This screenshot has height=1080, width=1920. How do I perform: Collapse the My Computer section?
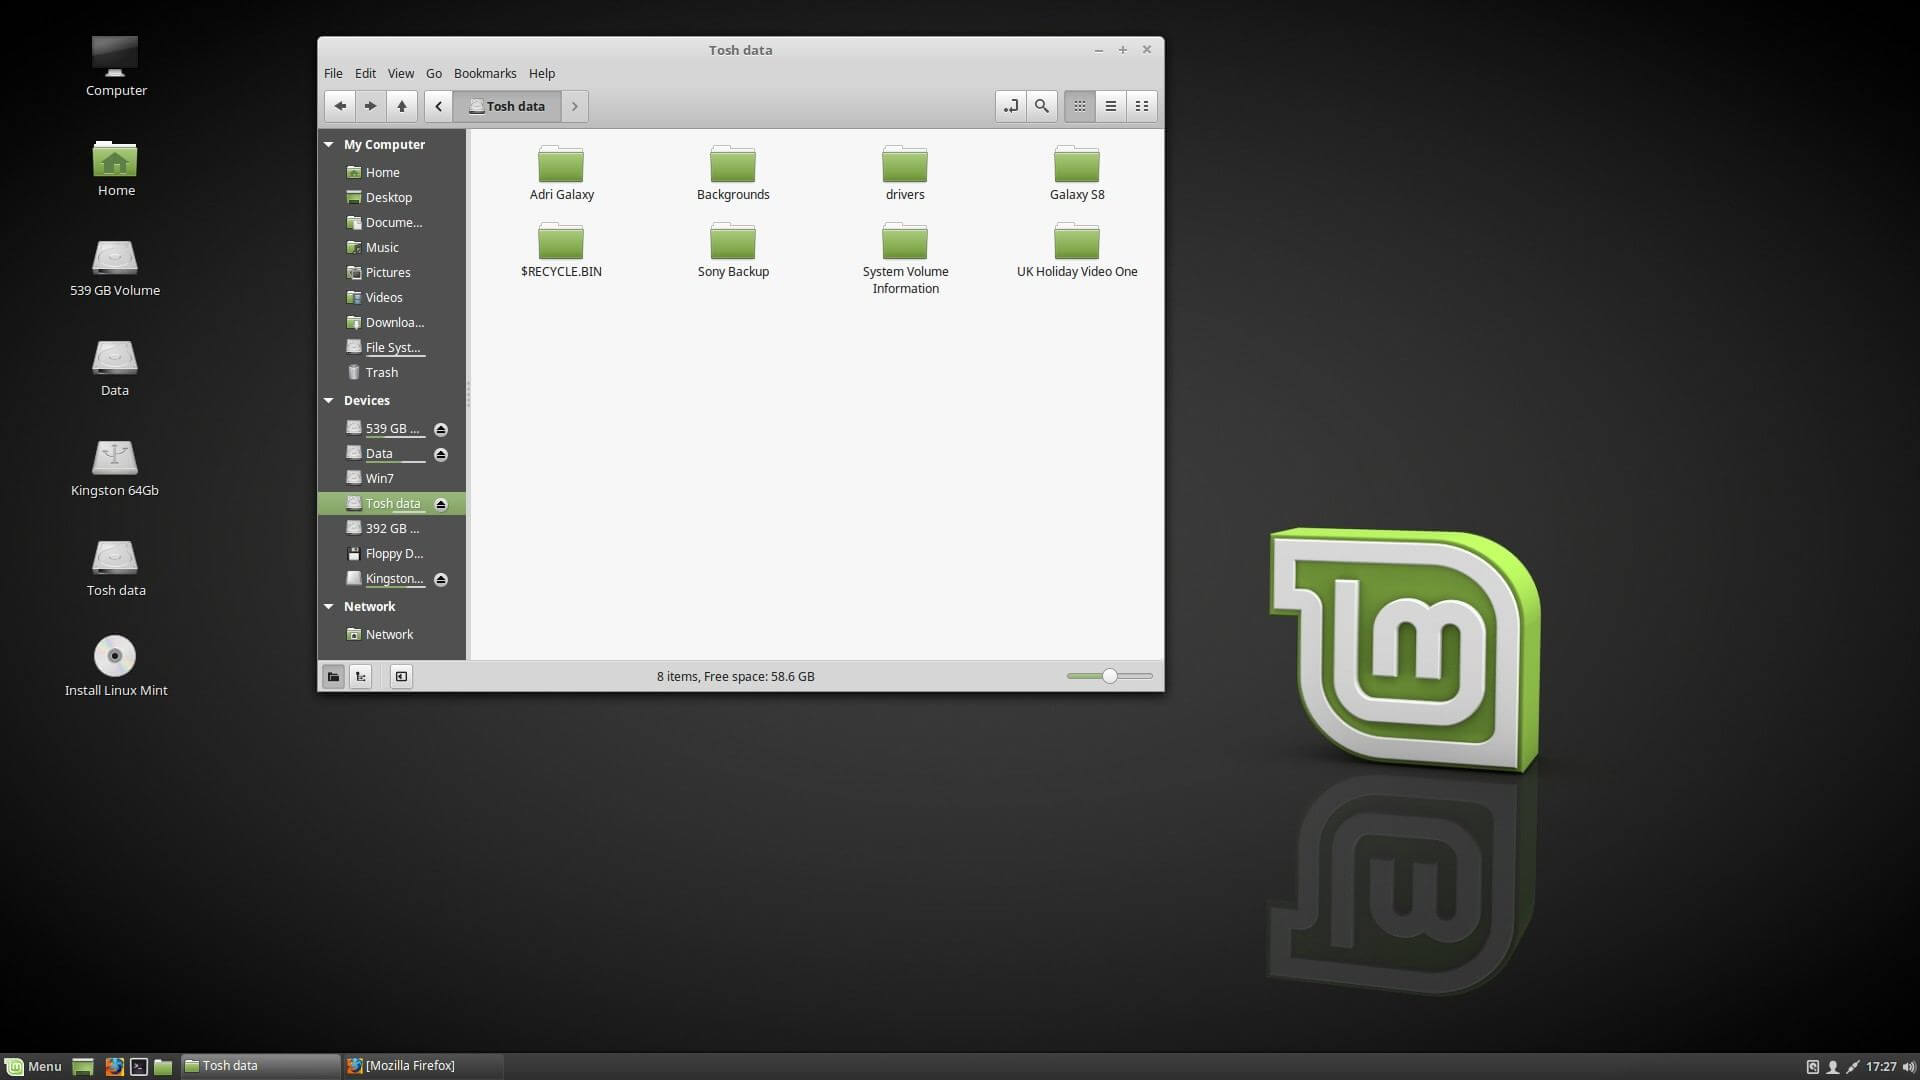329,145
